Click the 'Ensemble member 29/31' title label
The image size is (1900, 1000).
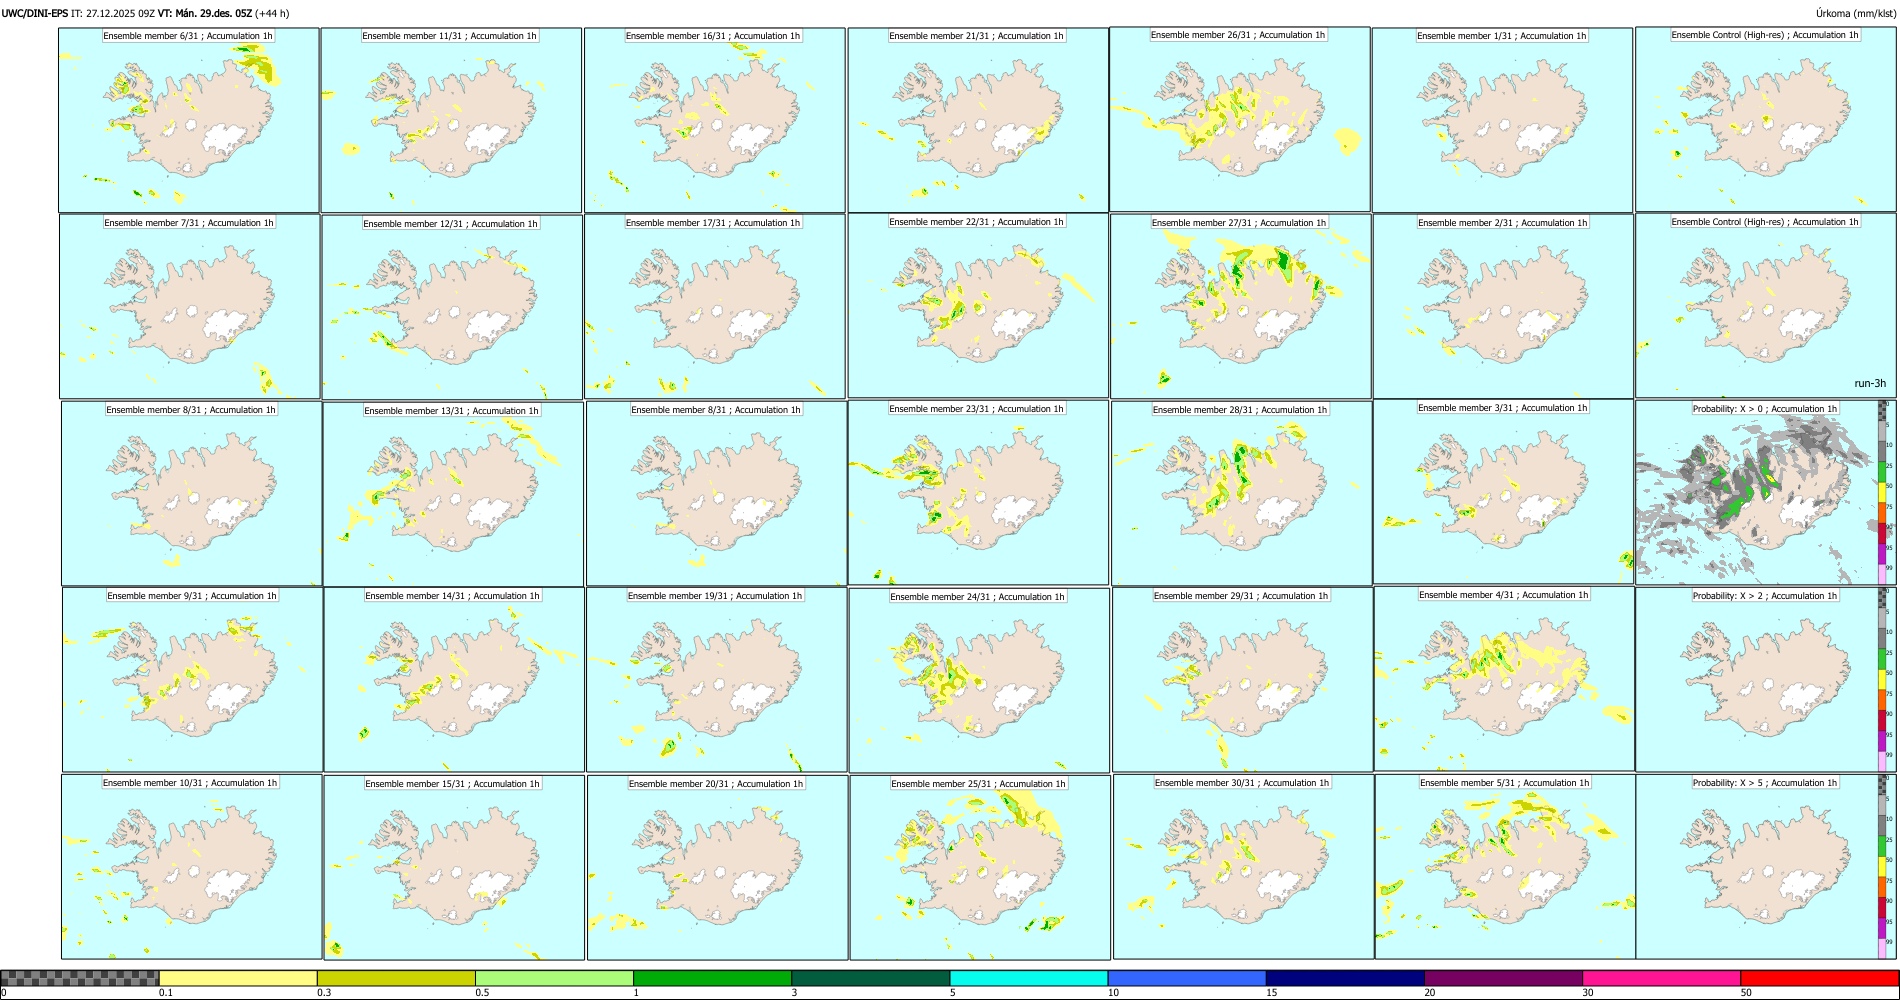tap(1241, 596)
